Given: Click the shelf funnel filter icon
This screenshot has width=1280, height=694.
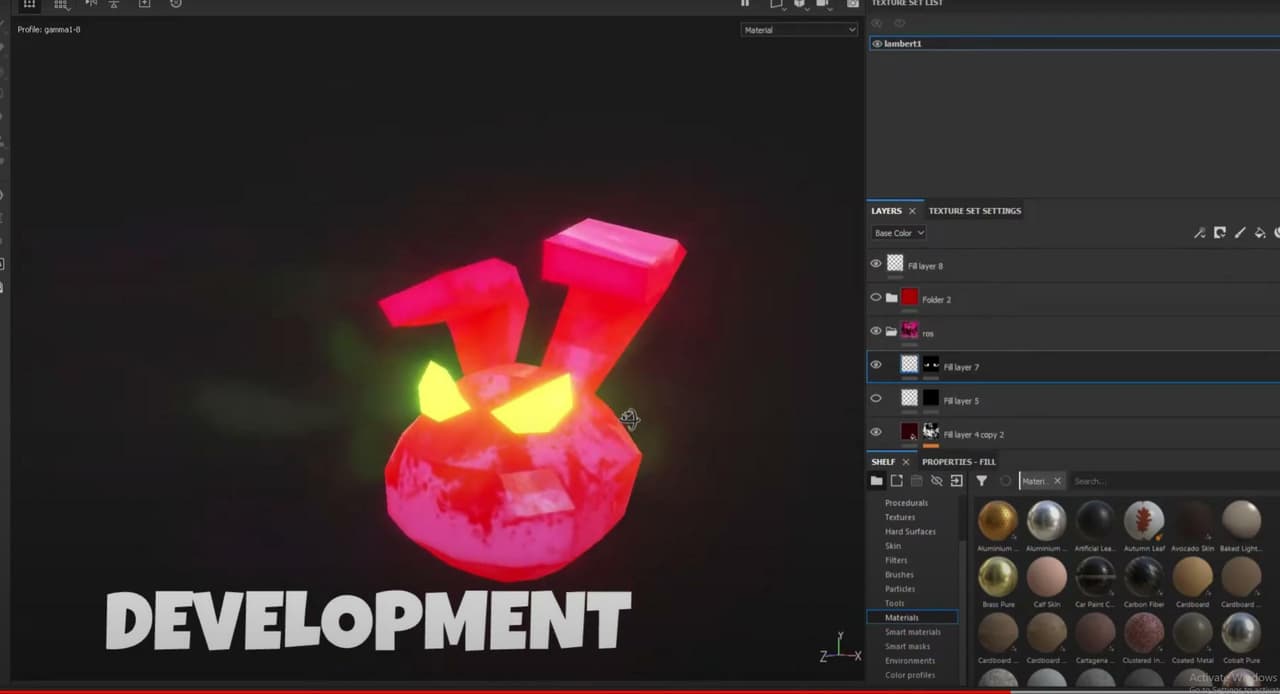Looking at the screenshot, I should pos(982,481).
